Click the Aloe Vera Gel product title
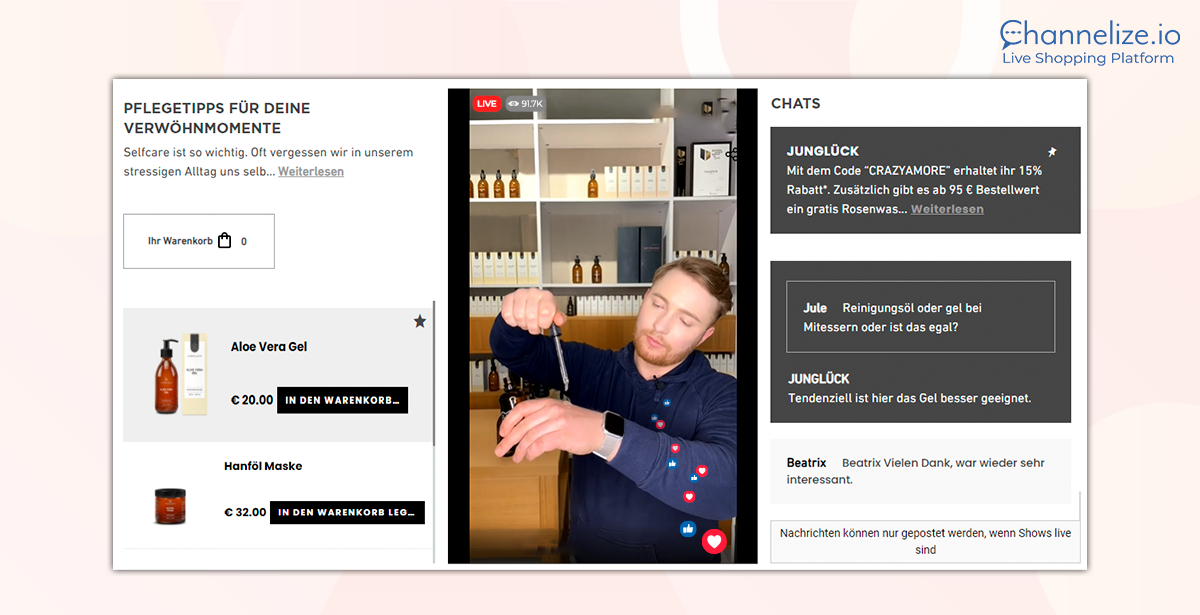The height and width of the screenshot is (615, 1200). tap(269, 347)
